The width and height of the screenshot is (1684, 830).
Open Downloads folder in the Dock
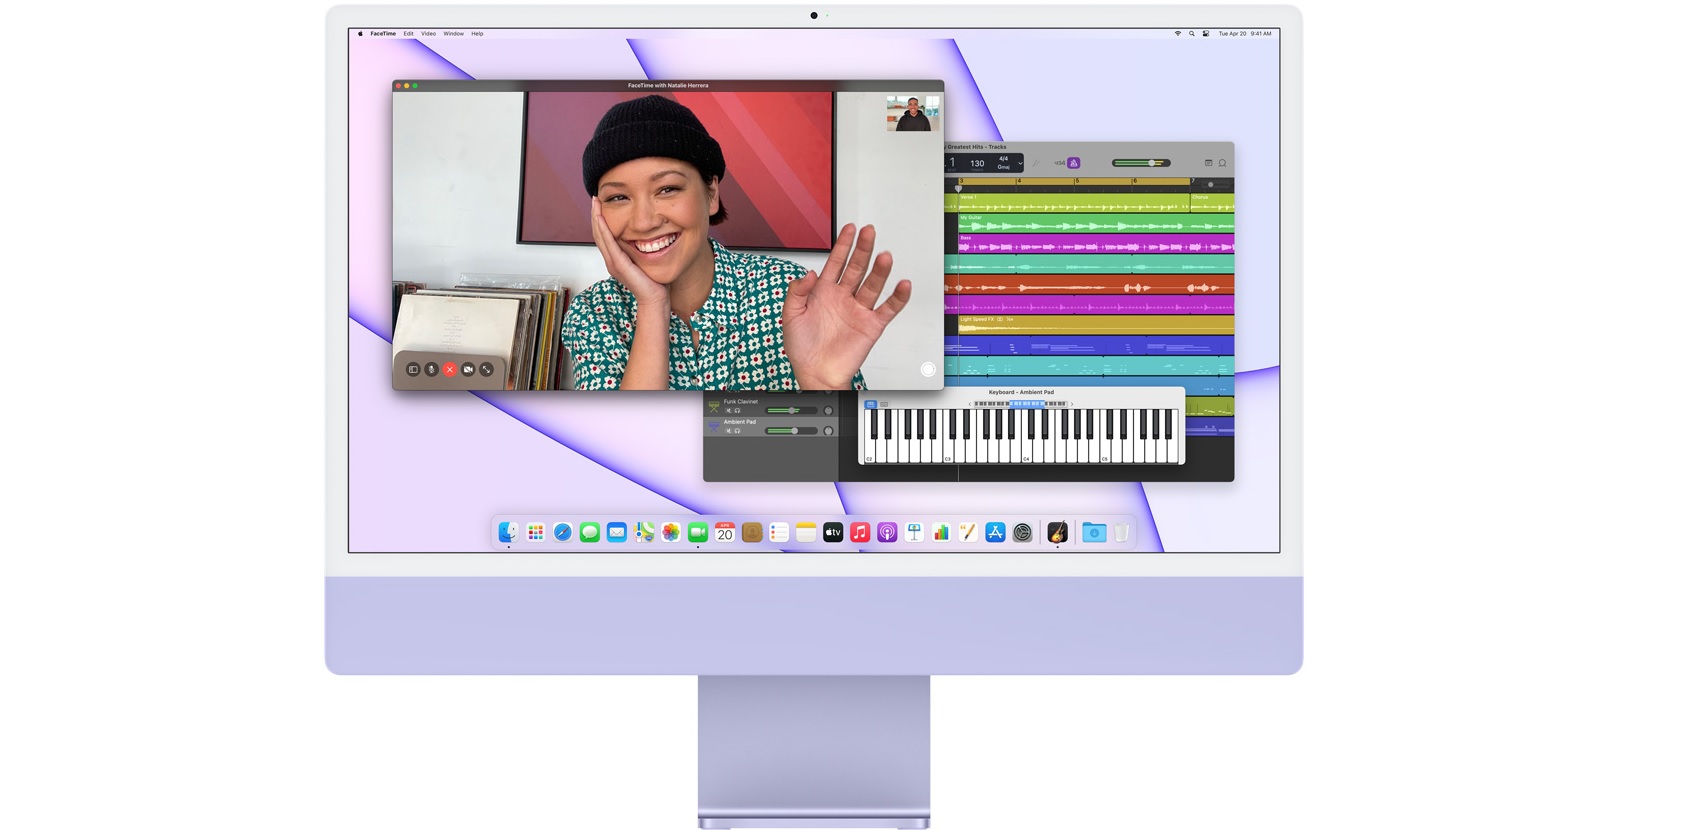click(1094, 532)
